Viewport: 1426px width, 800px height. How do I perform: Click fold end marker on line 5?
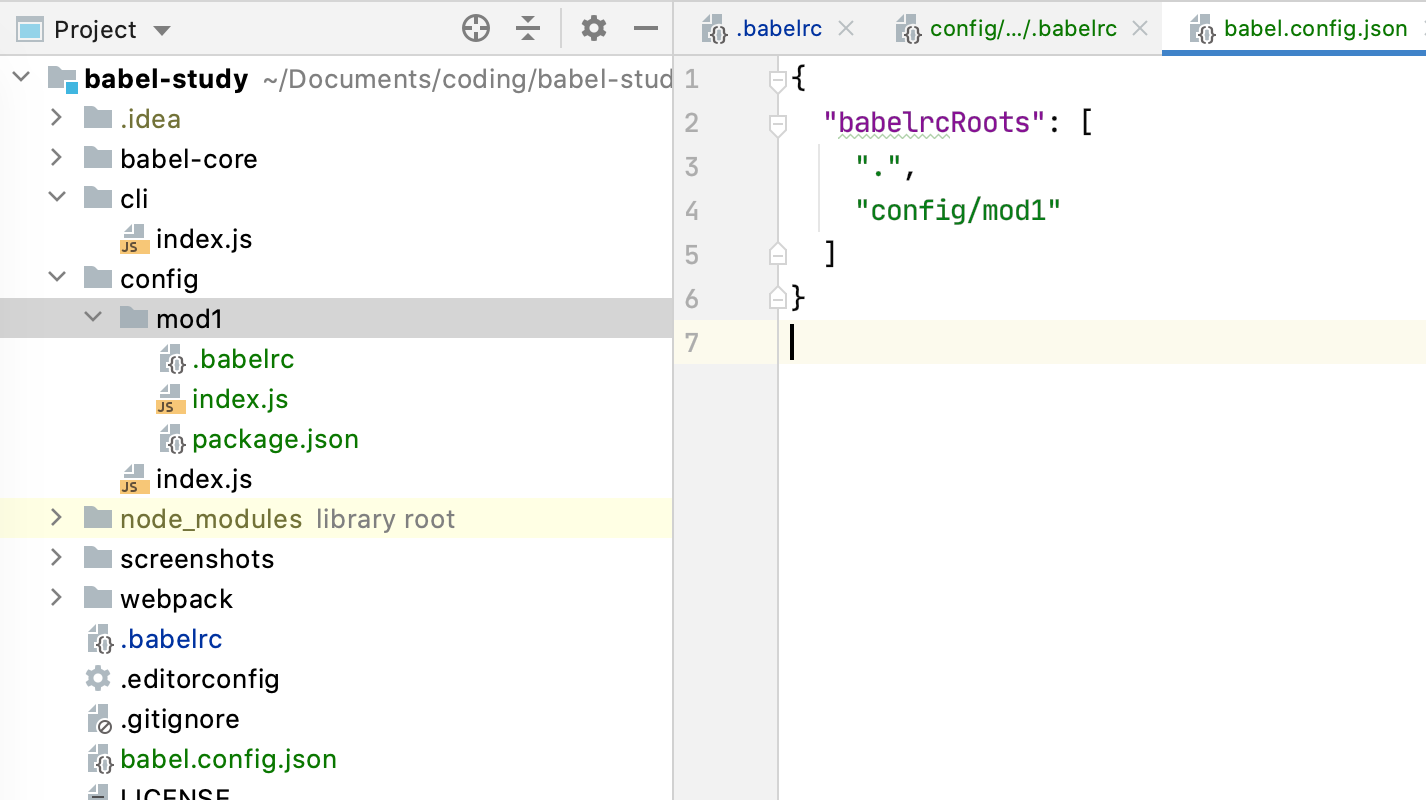(778, 254)
